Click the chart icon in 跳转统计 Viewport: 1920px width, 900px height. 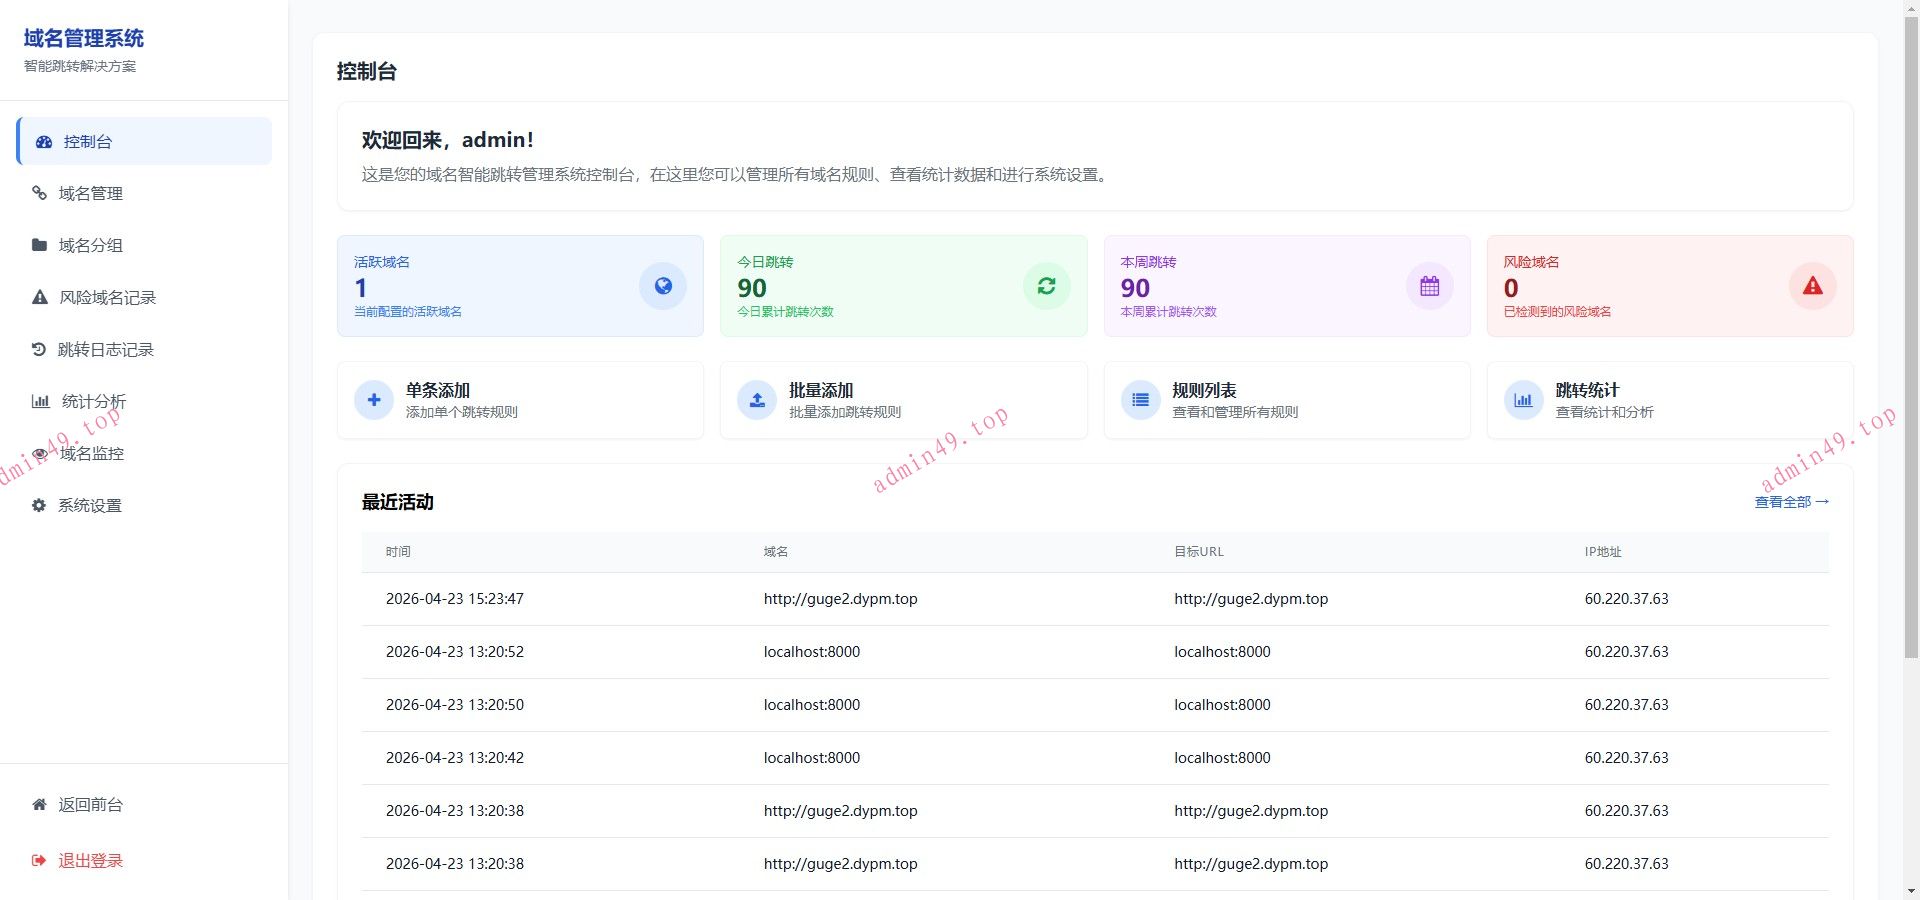click(1523, 400)
